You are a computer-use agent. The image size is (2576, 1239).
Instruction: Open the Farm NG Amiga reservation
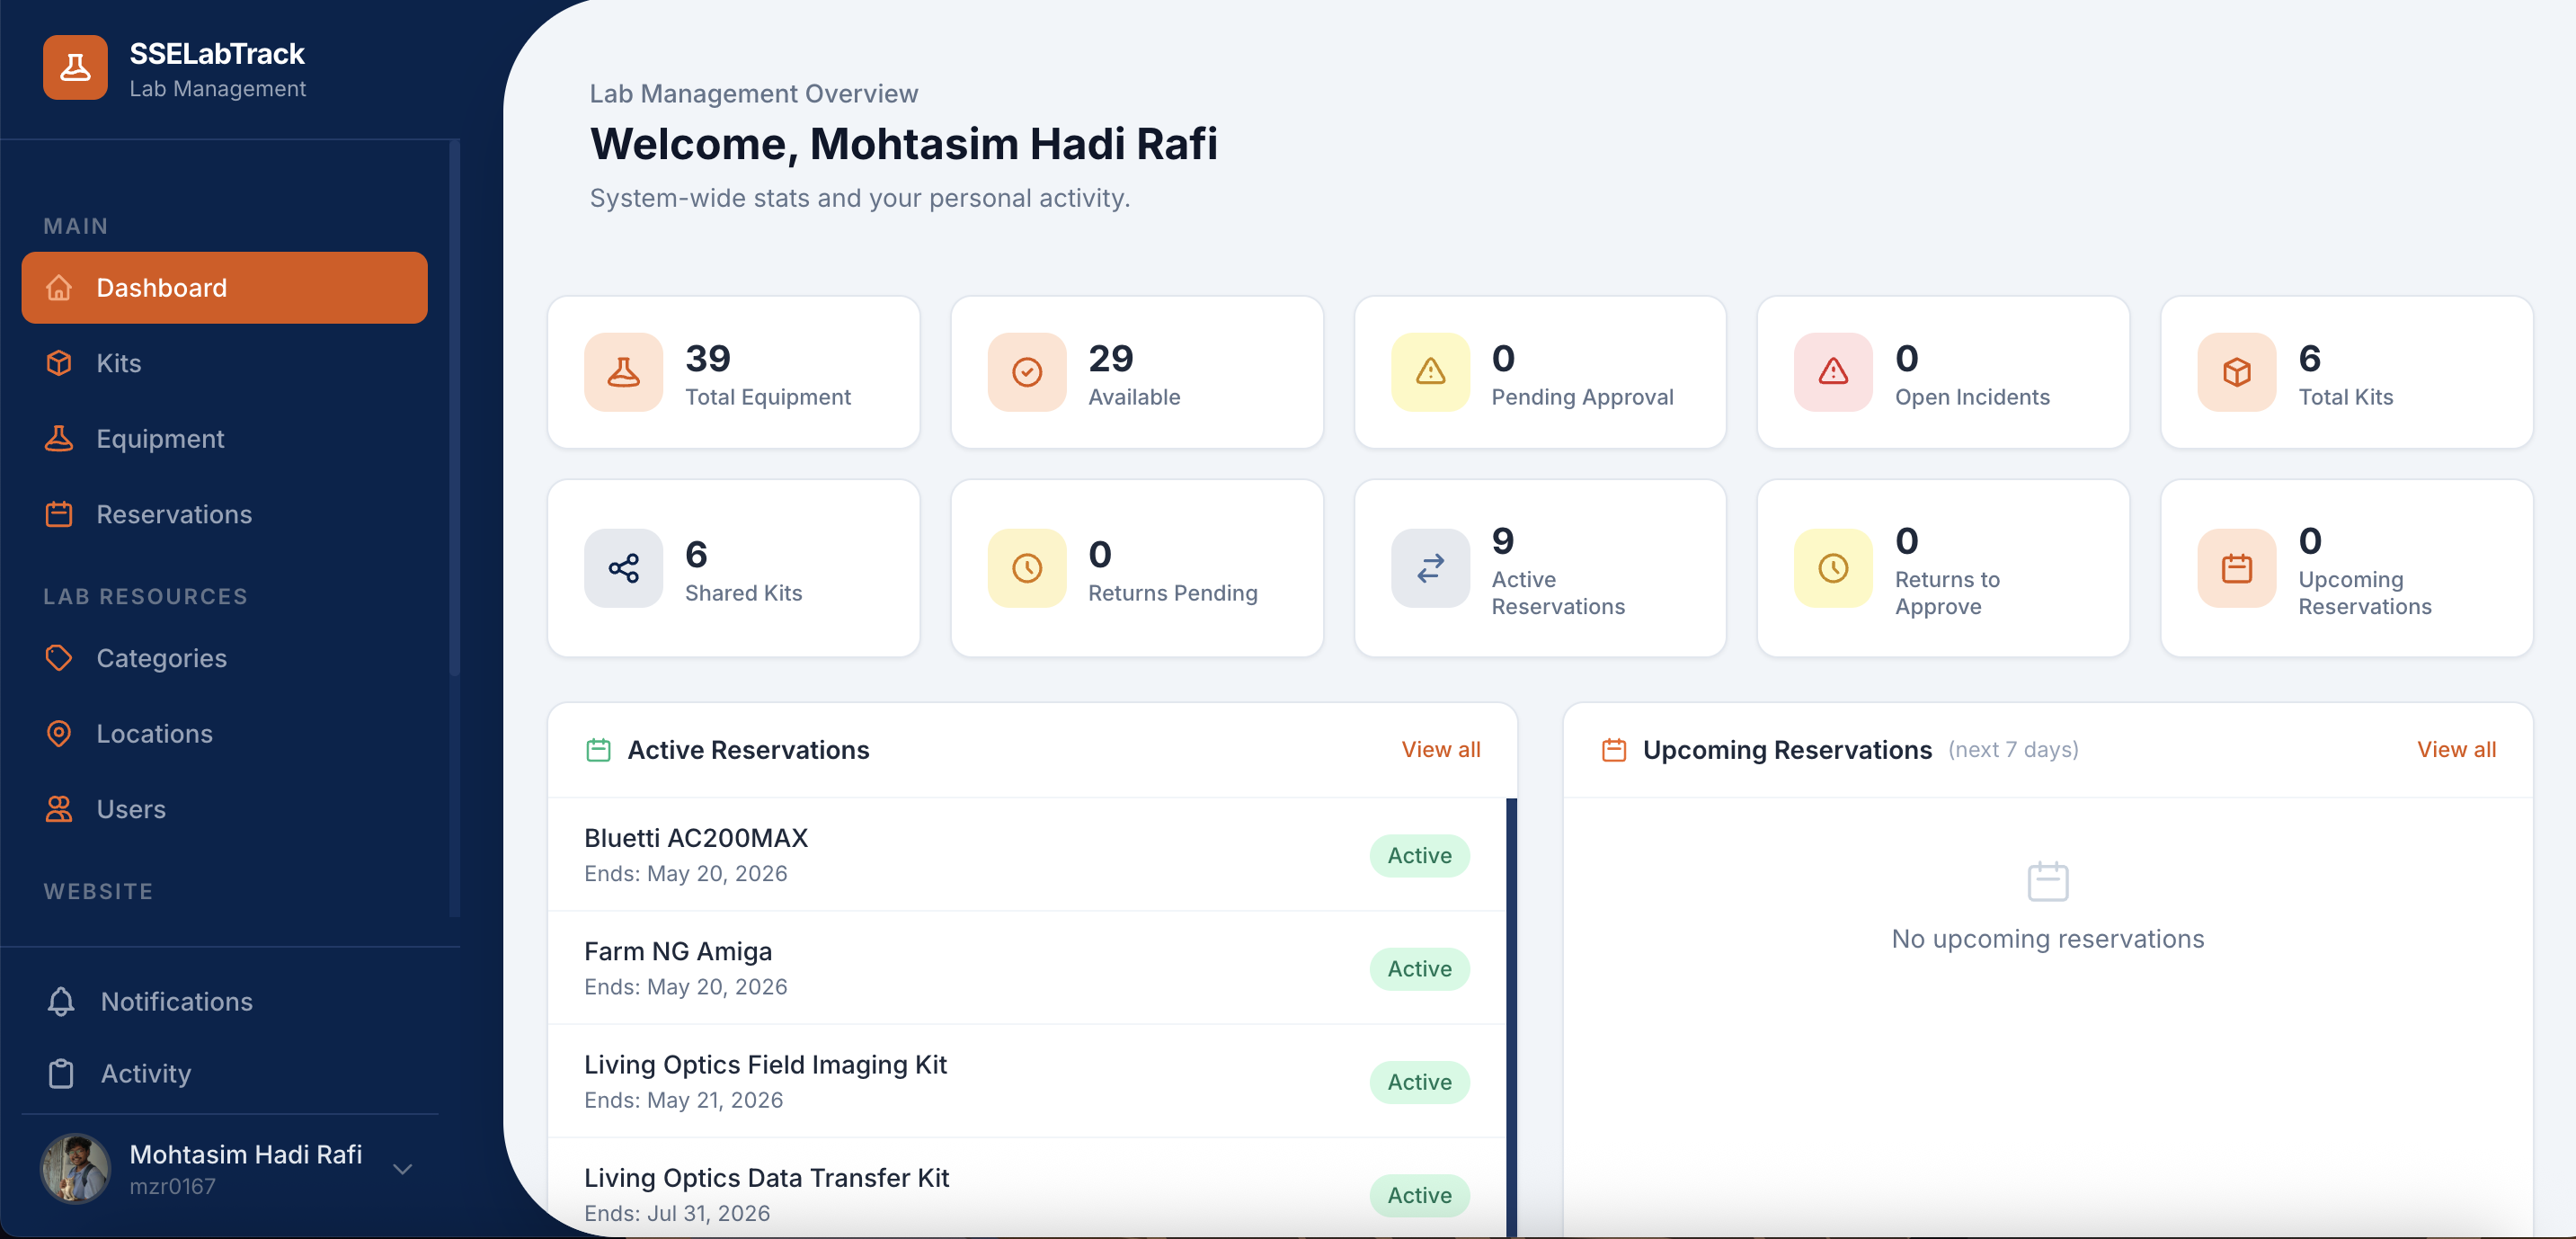pyautogui.click(x=1027, y=968)
